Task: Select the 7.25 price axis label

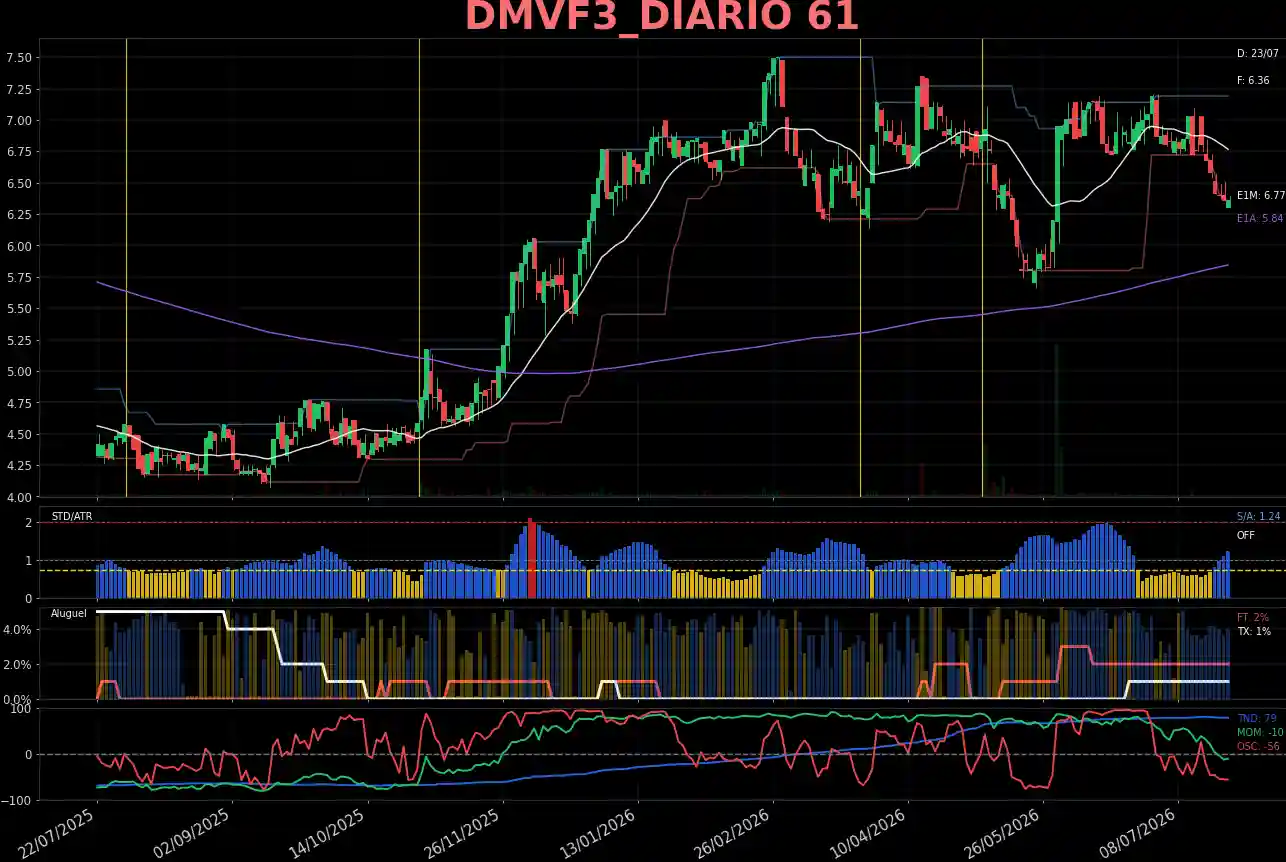Action: click(20, 90)
